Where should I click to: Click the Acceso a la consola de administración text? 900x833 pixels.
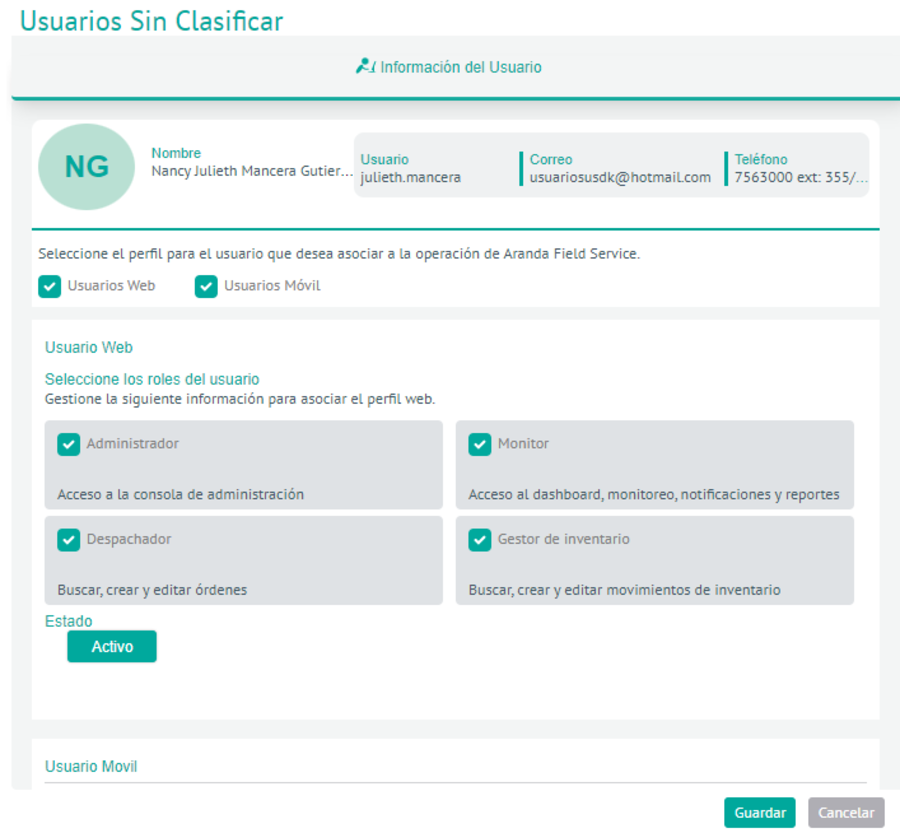[181, 494]
